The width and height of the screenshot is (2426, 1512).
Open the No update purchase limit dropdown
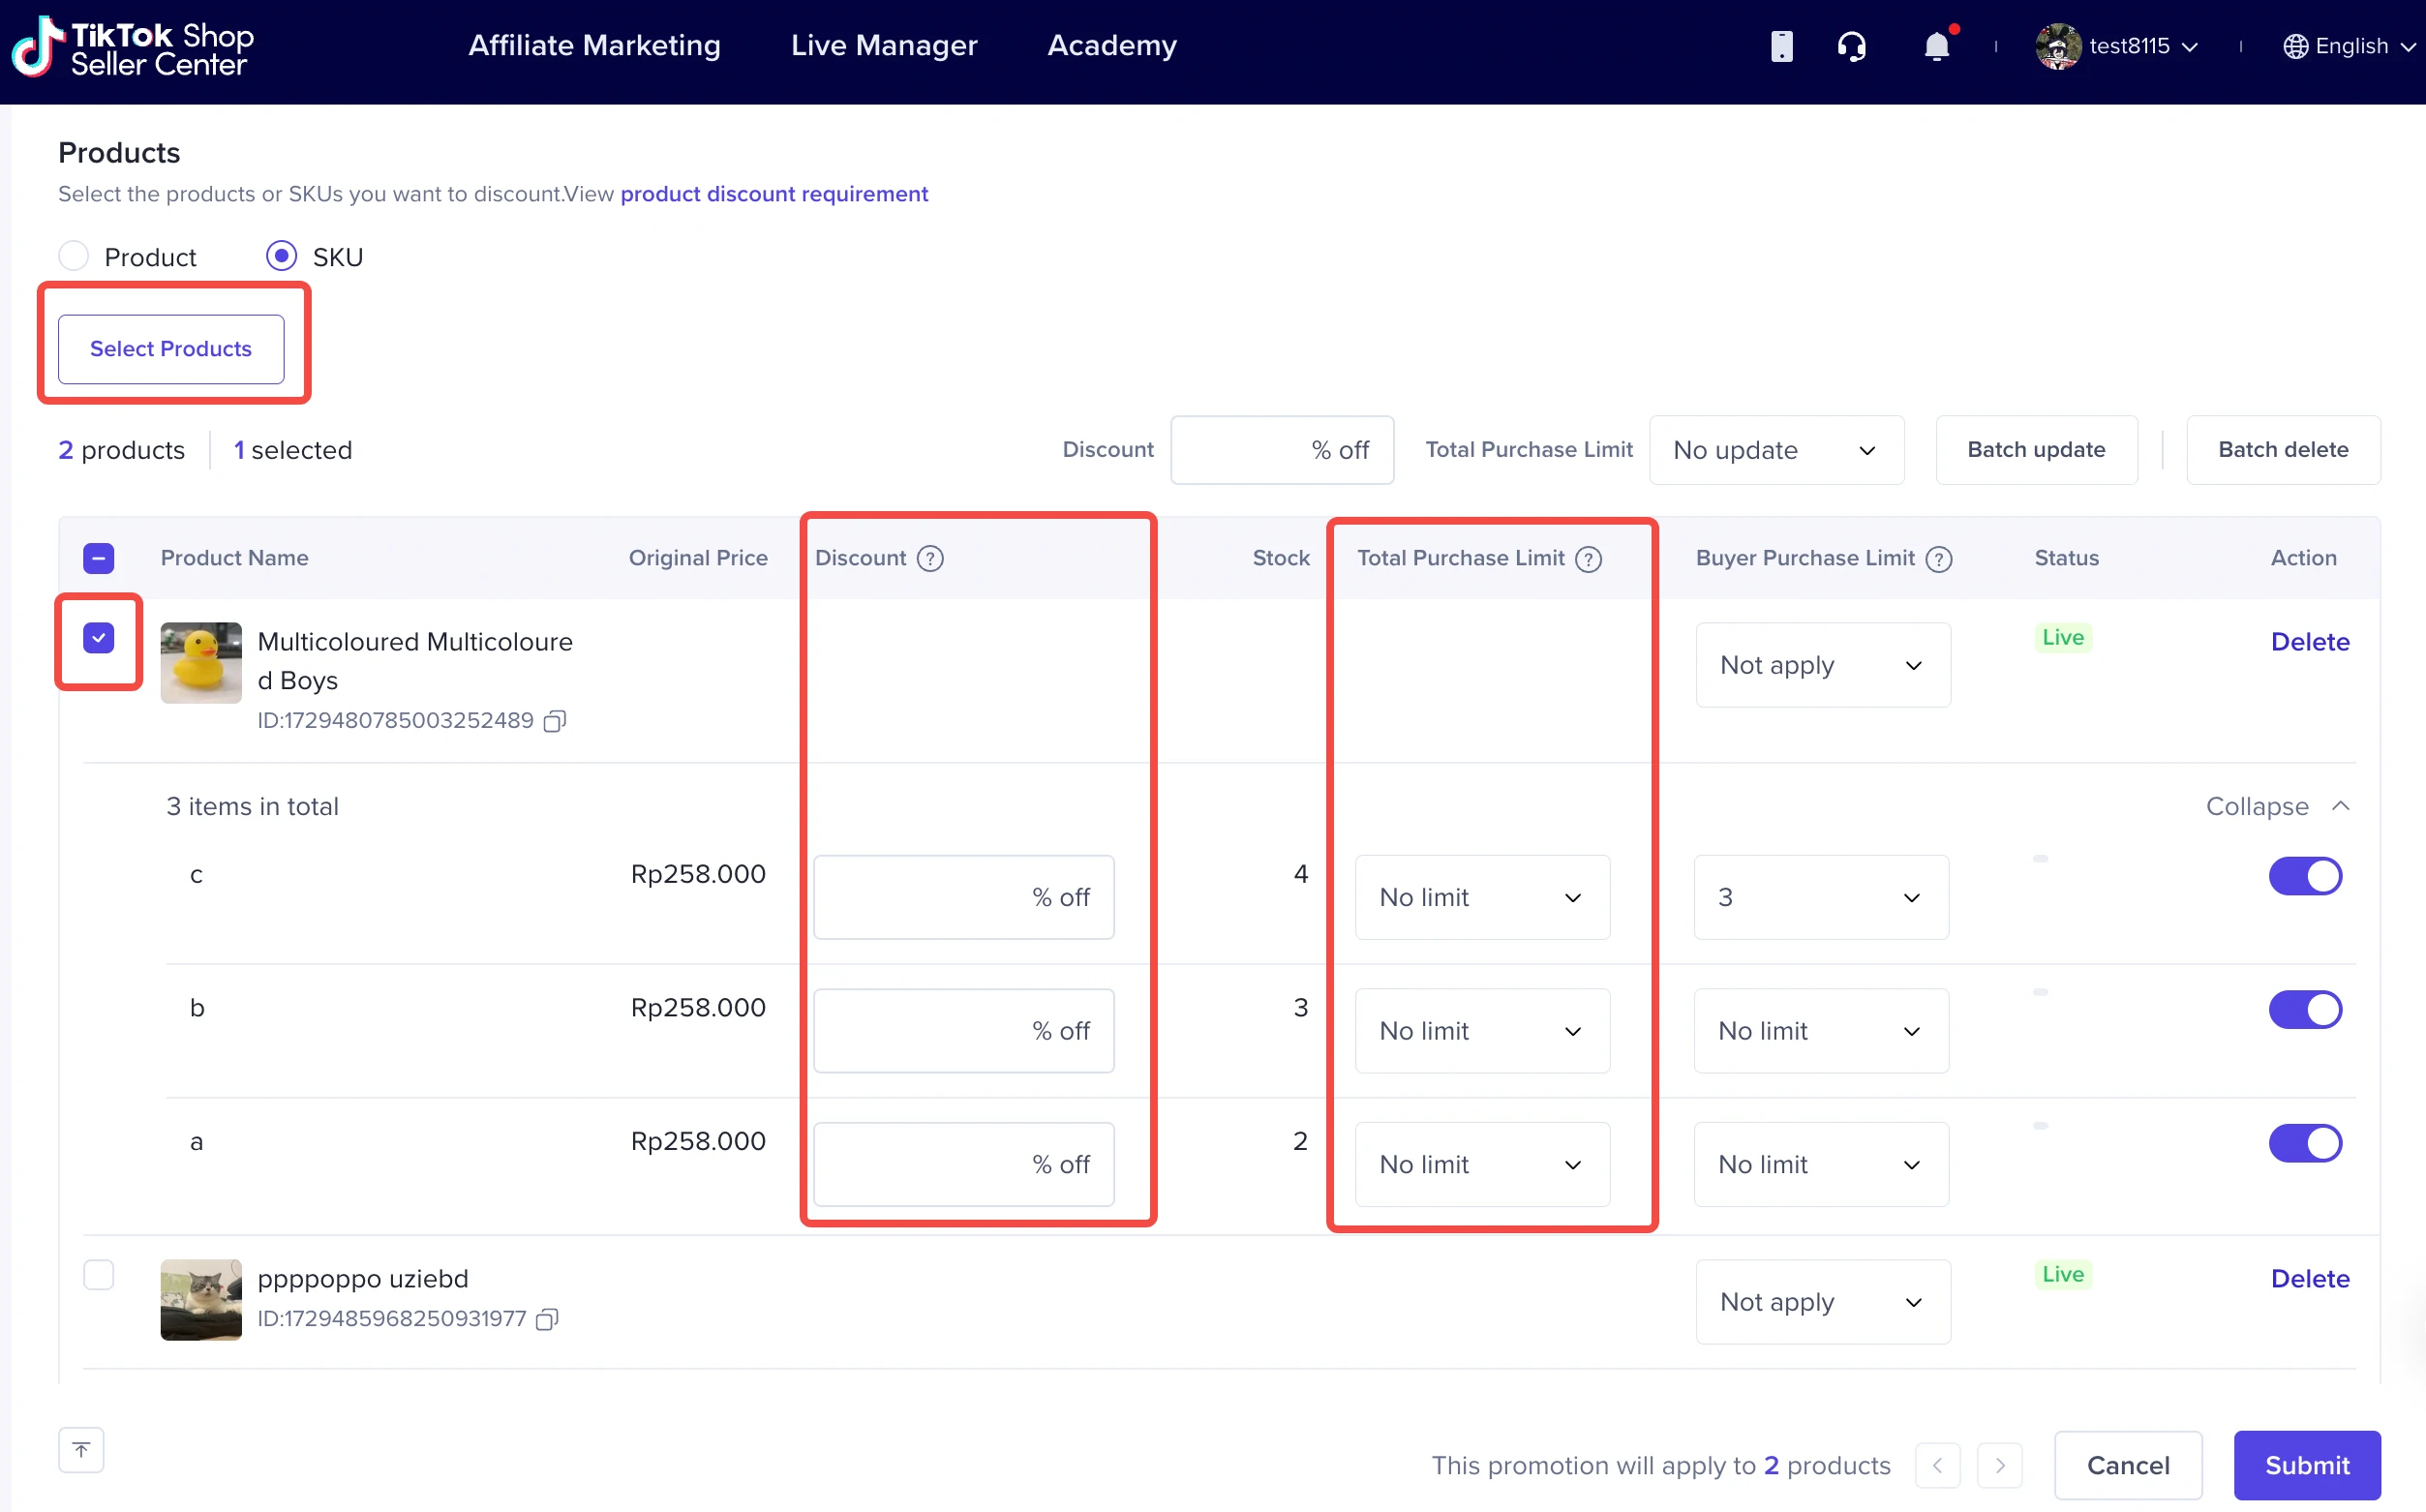[x=1775, y=450]
